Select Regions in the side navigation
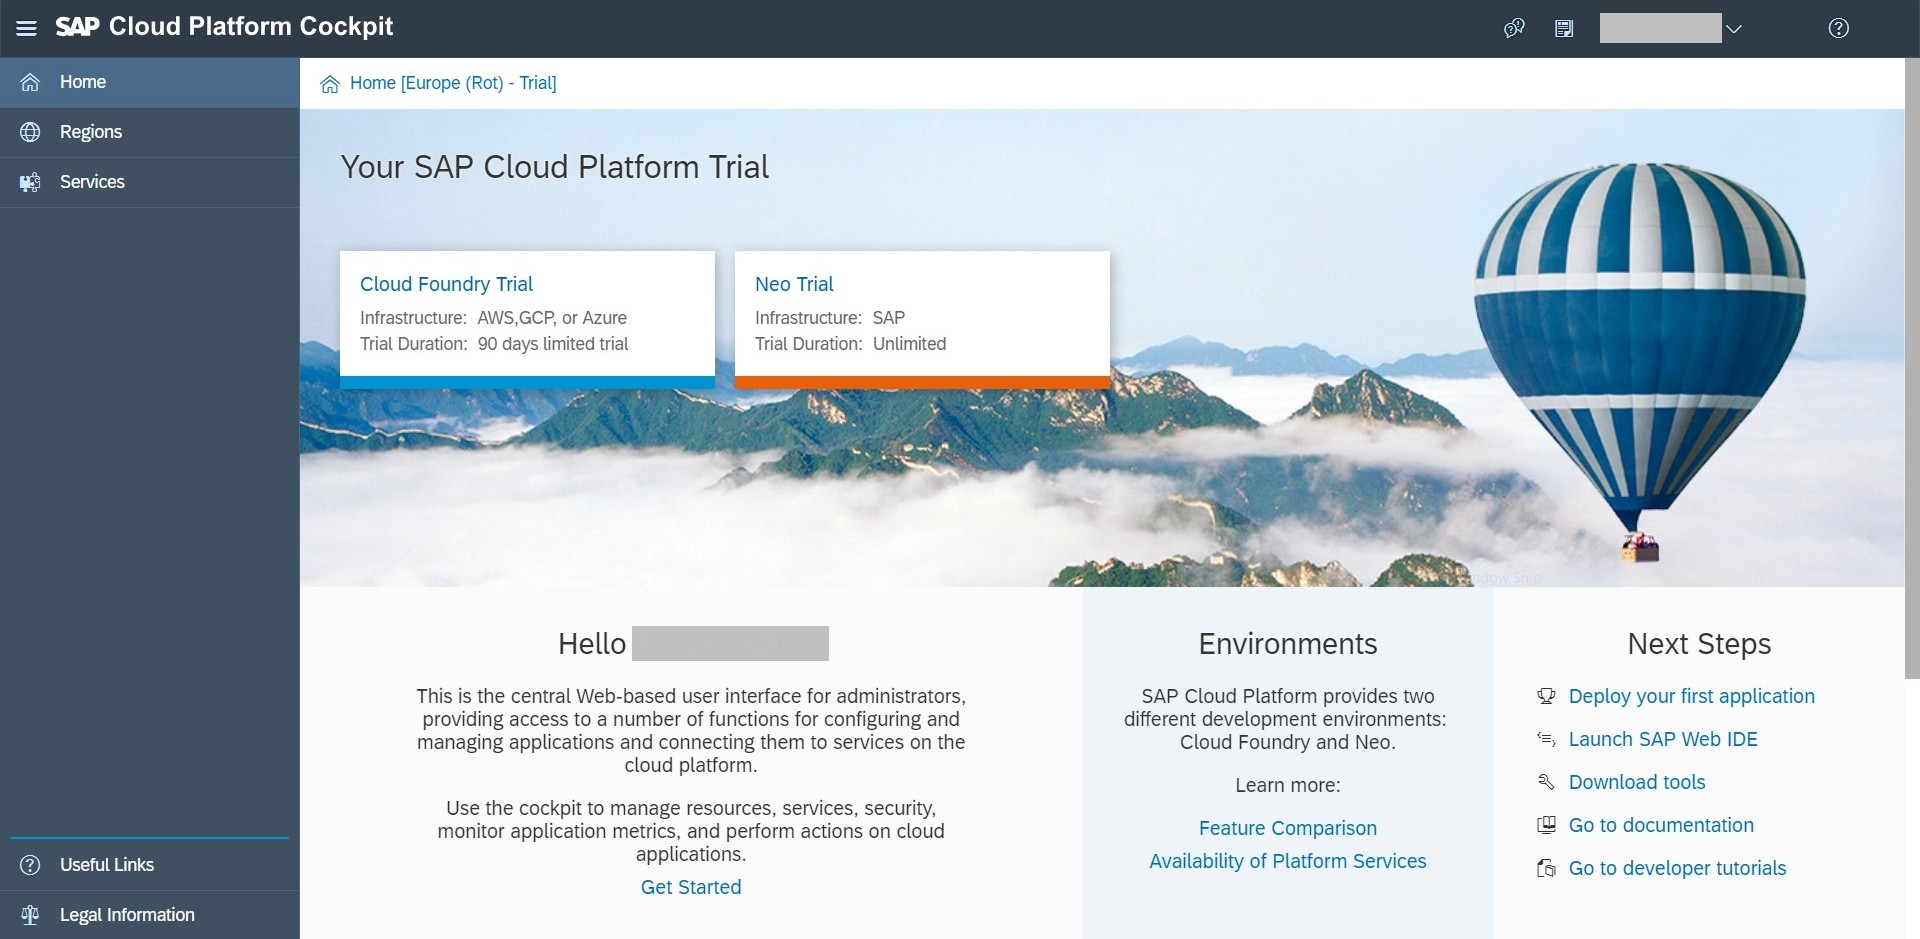The height and width of the screenshot is (939, 1920). pos(150,132)
